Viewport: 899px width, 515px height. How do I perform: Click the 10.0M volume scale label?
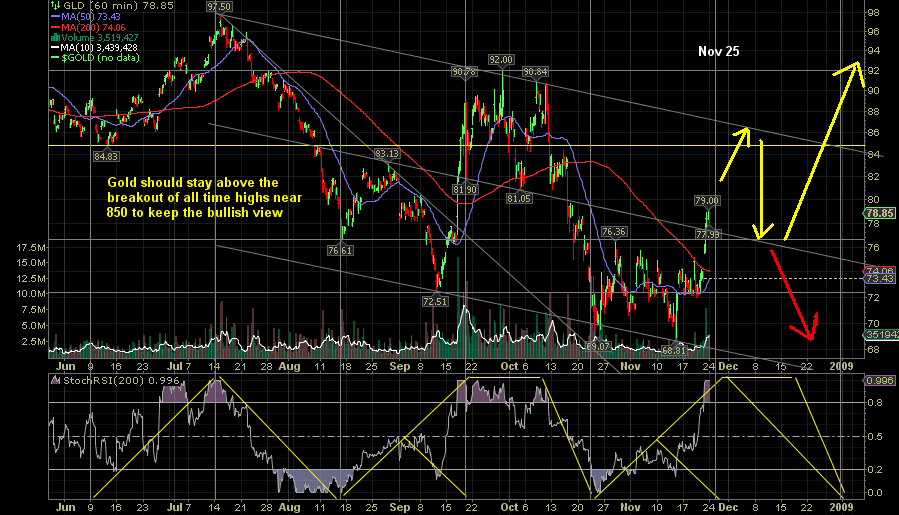[31, 294]
